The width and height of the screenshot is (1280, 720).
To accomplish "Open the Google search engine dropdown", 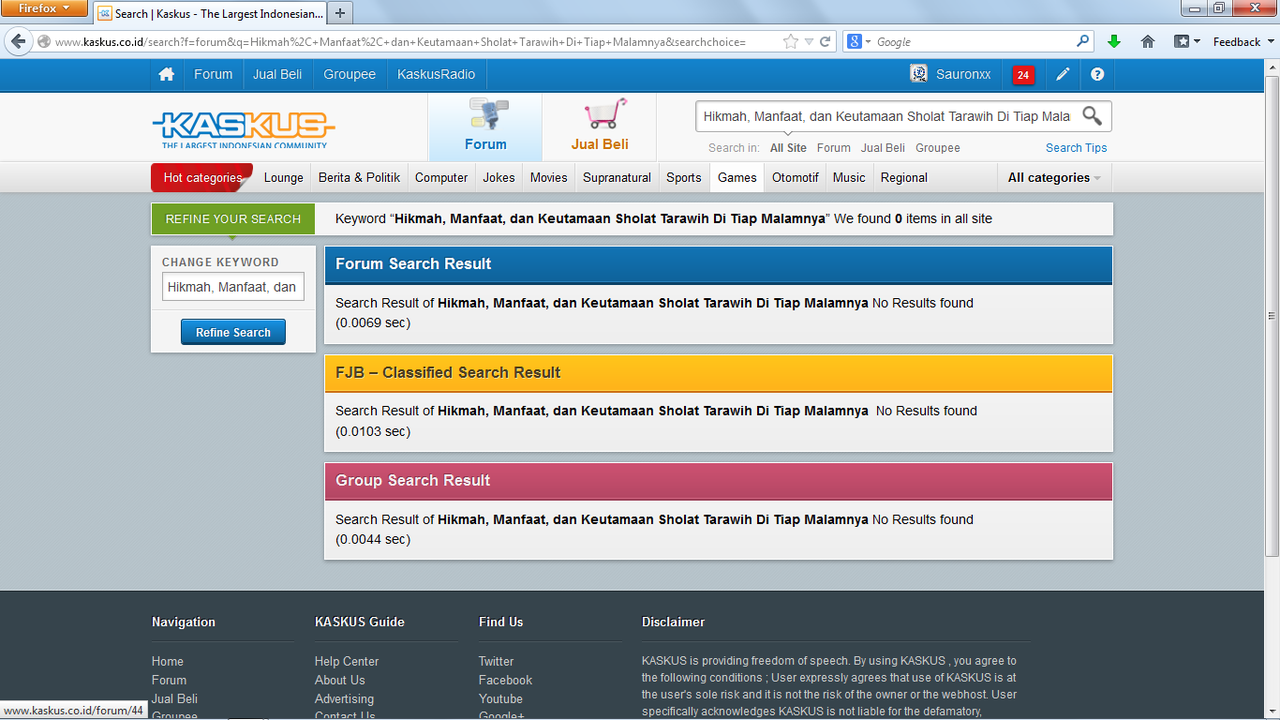I will [x=859, y=42].
